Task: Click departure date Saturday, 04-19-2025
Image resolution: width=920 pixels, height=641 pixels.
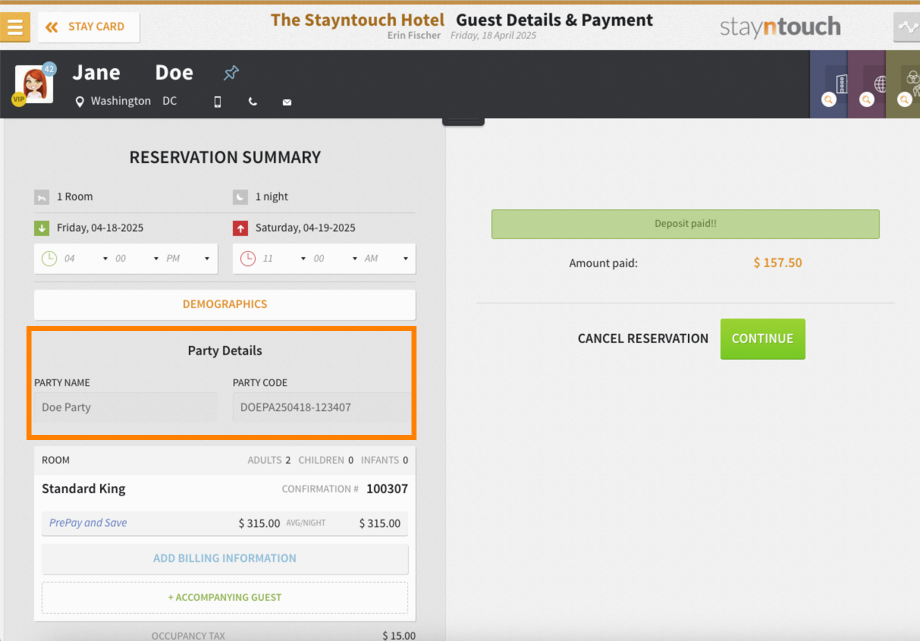Action: pos(305,228)
